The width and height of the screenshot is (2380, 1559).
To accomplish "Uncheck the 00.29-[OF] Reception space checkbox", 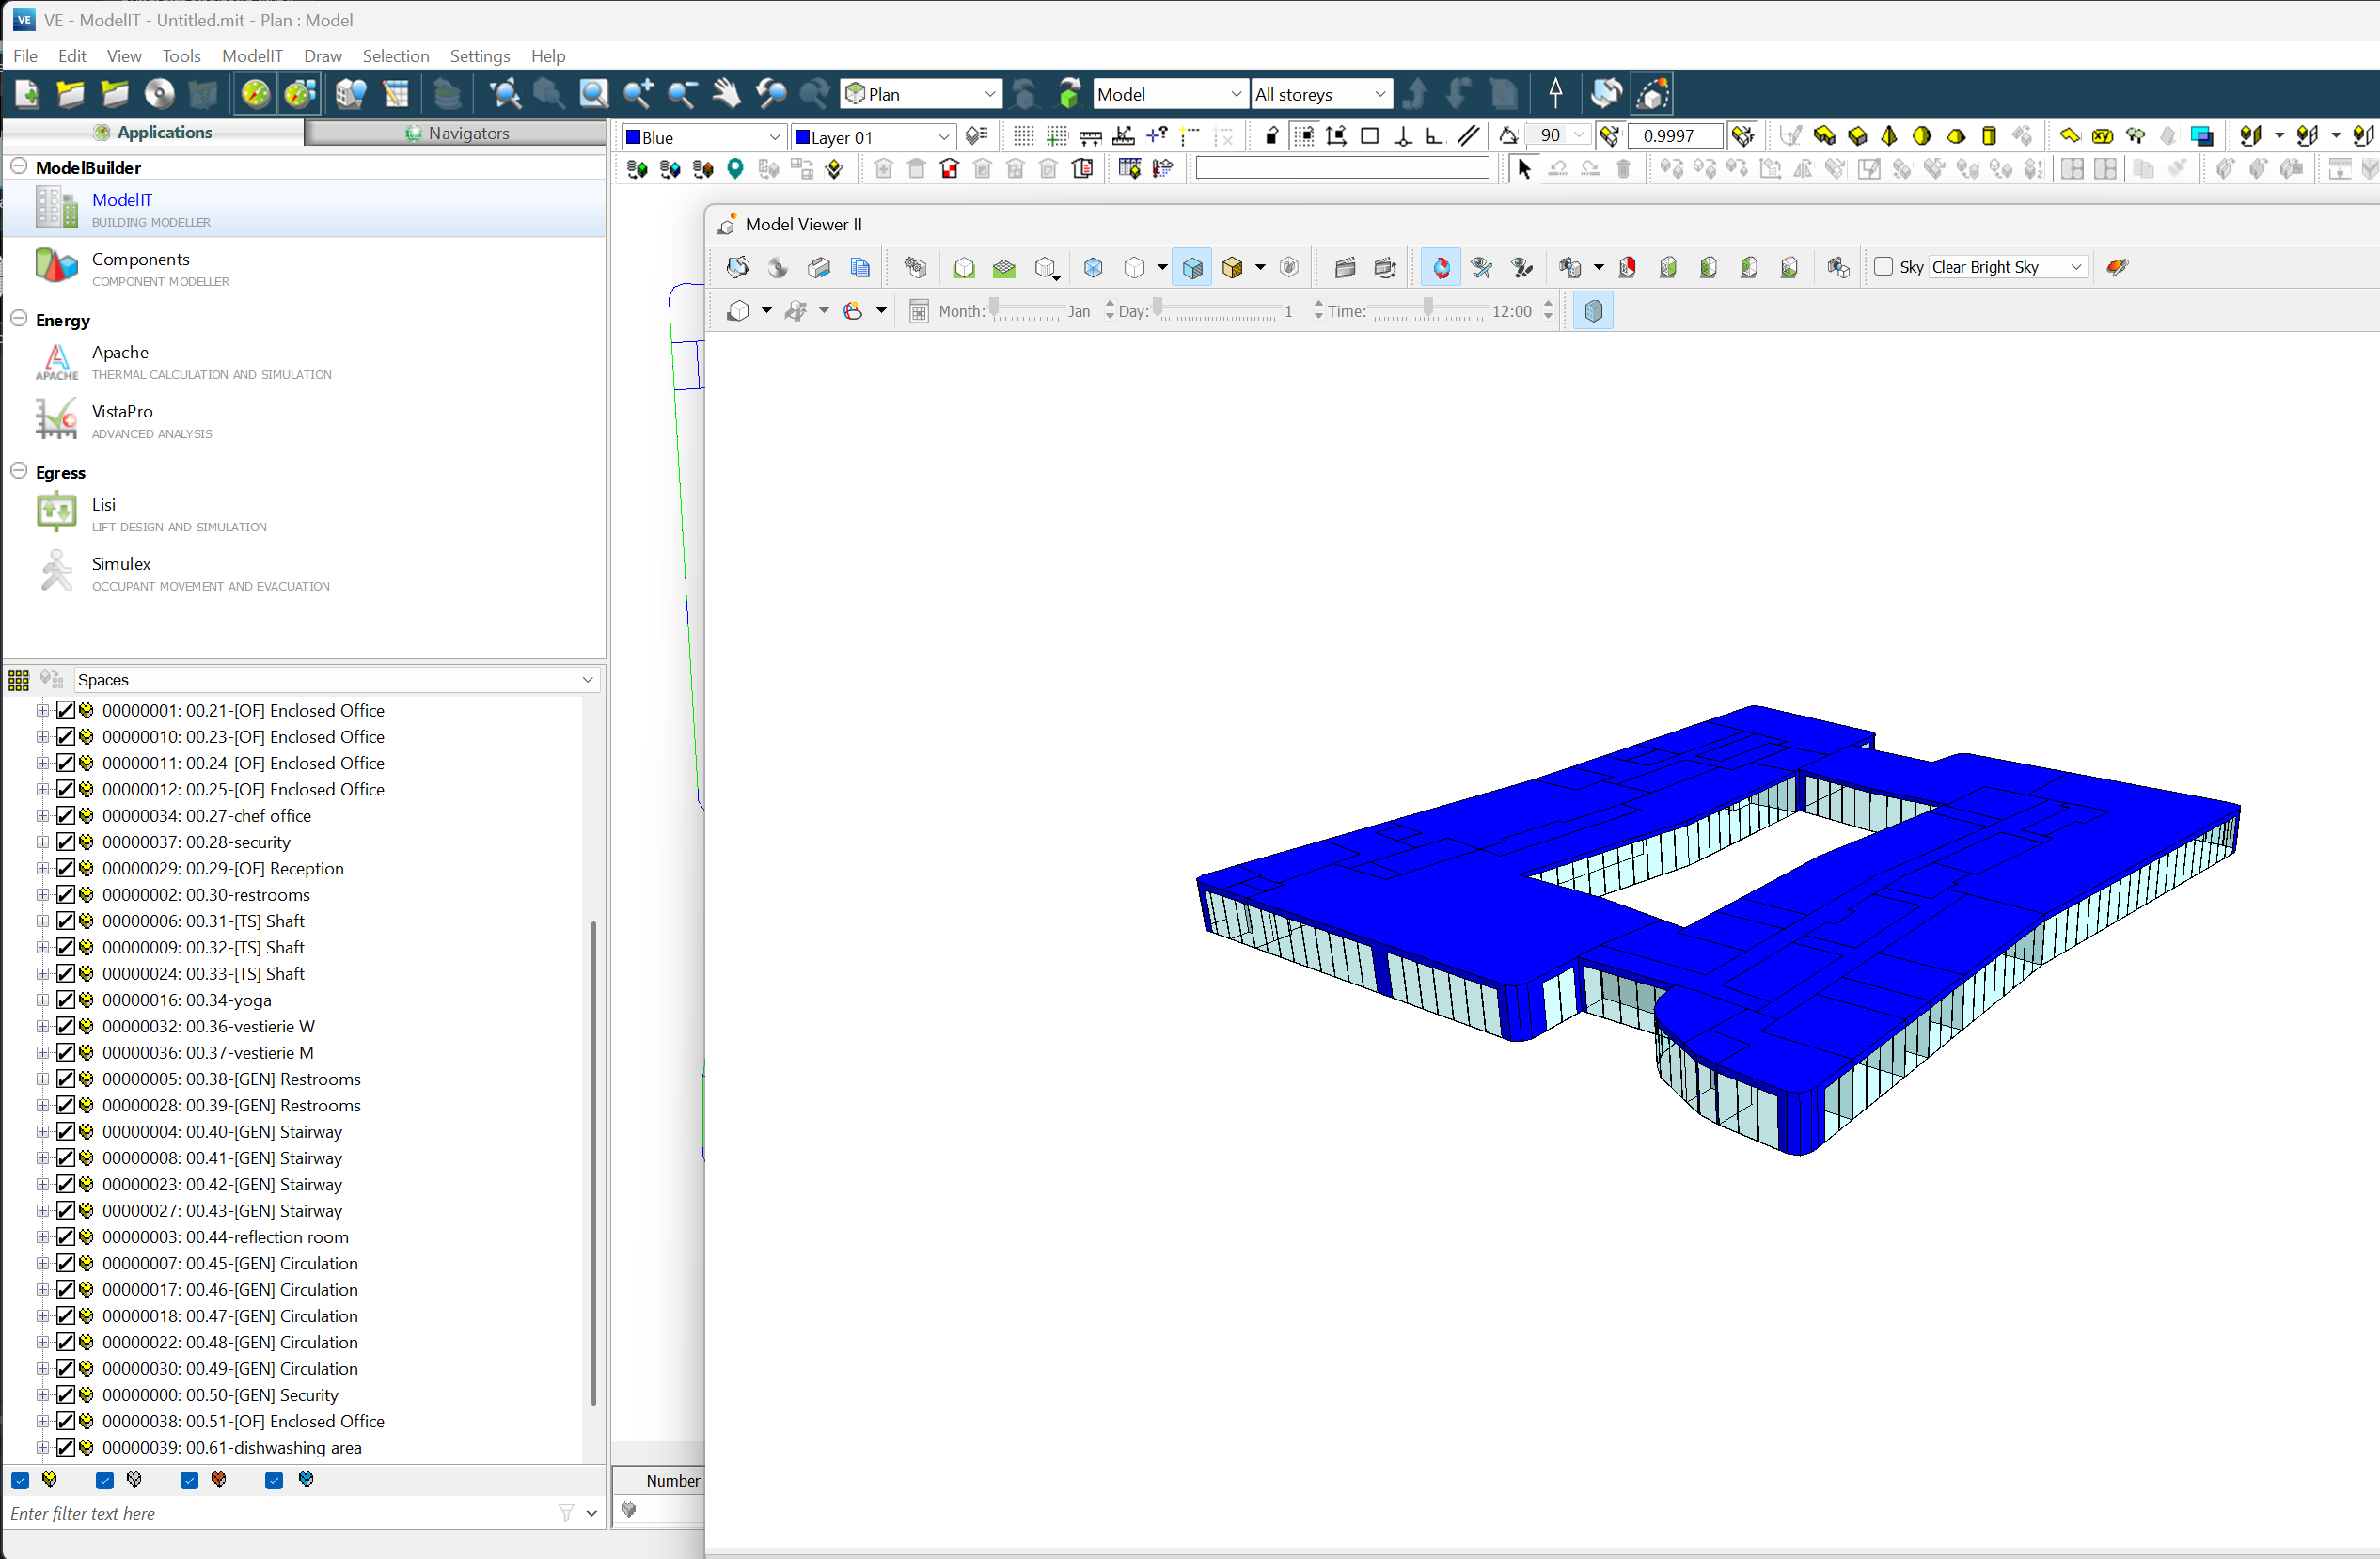I will point(66,868).
